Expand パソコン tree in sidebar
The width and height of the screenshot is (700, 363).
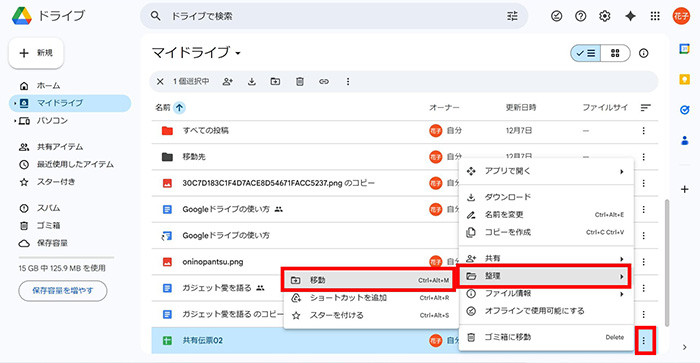point(14,121)
